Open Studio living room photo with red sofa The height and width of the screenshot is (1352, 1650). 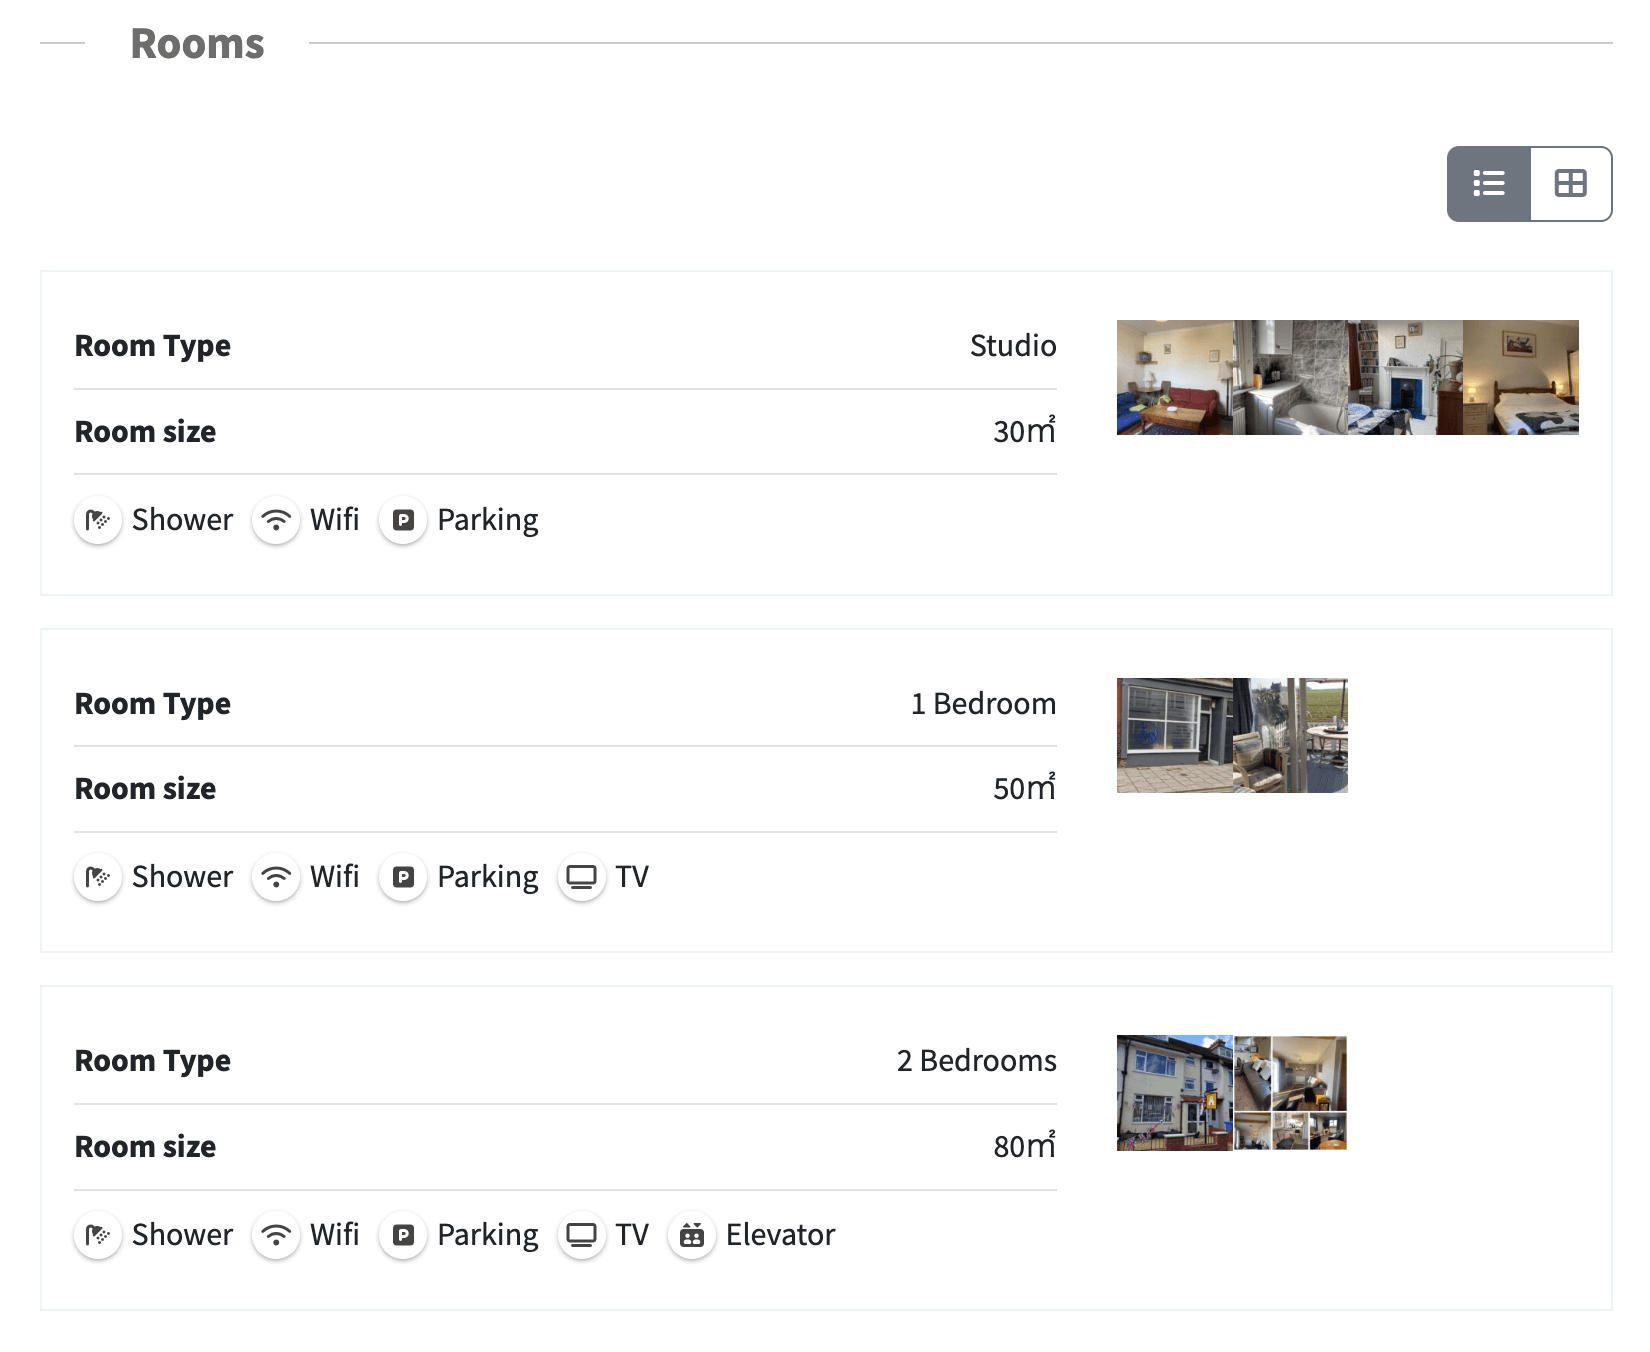click(1174, 377)
